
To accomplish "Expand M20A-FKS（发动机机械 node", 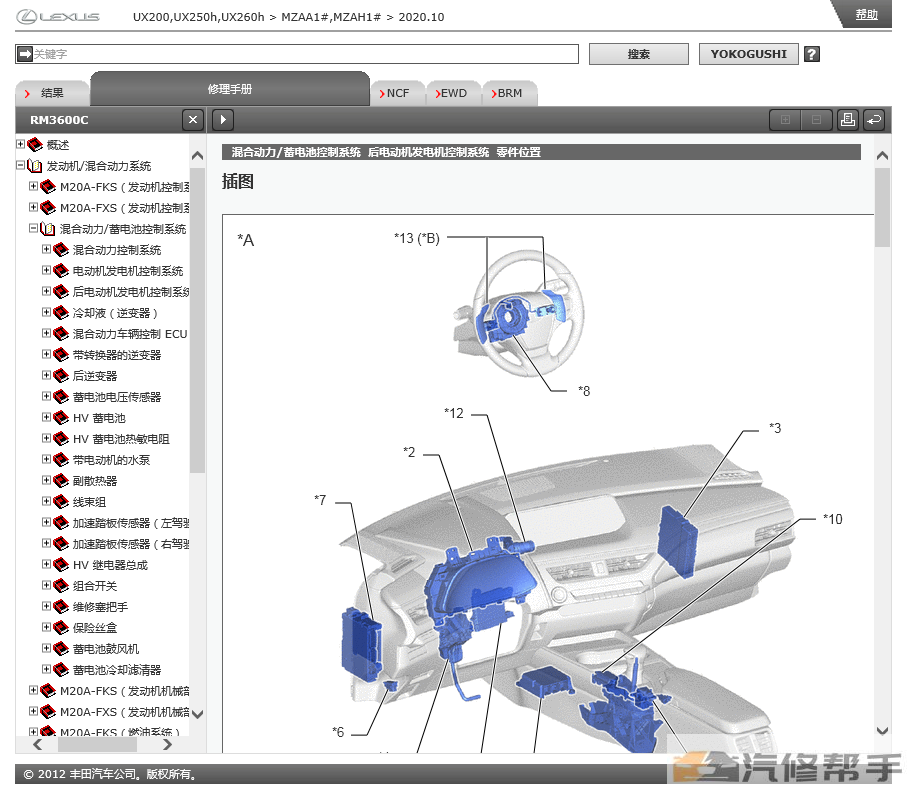I will pos(34,690).
